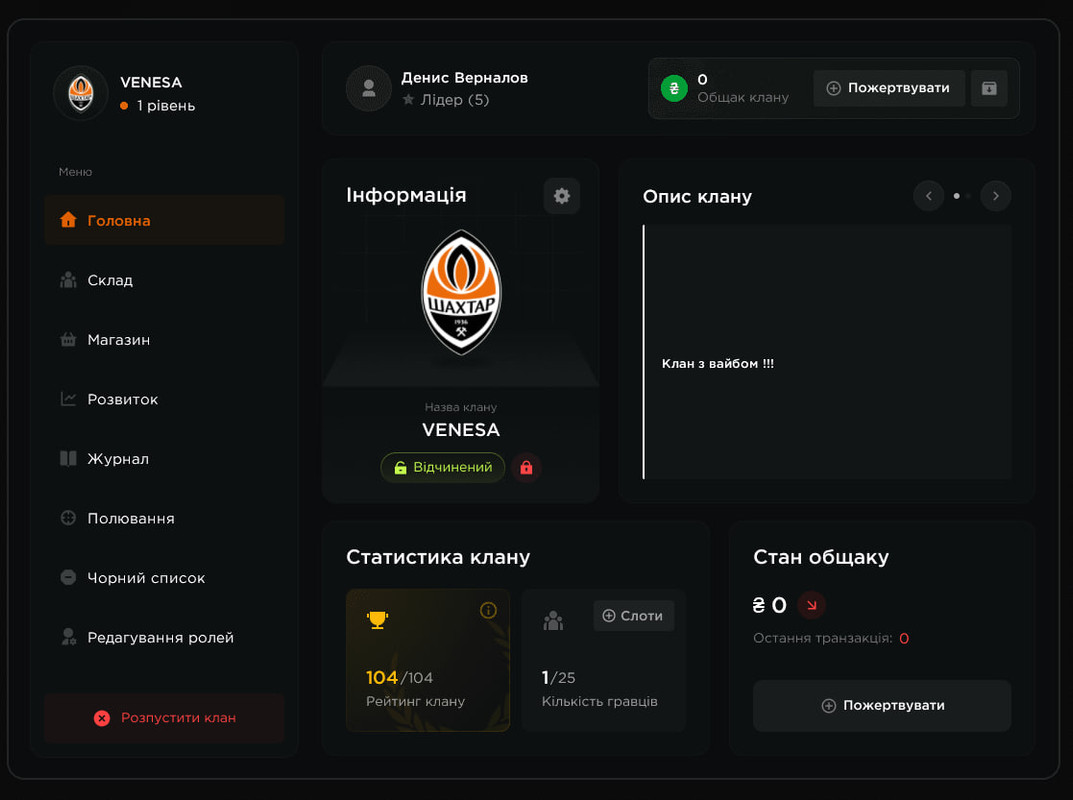Click the crosshair icon beside Полювання

point(68,518)
